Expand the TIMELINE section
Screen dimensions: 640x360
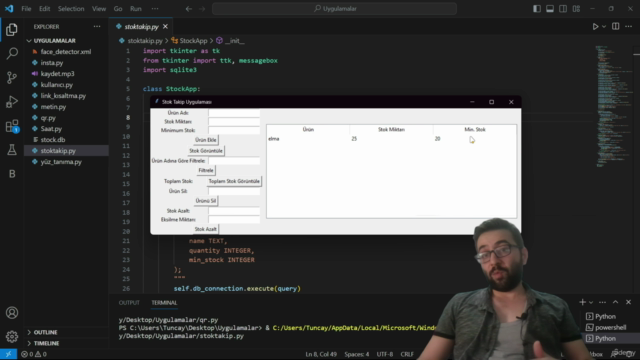46,343
